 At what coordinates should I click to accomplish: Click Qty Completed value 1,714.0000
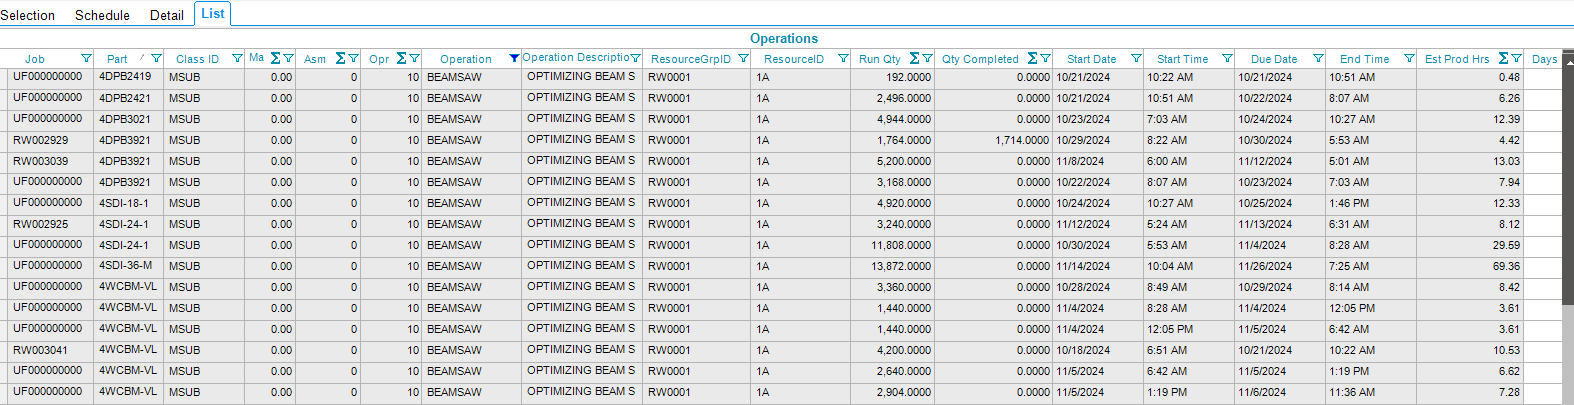click(1022, 140)
